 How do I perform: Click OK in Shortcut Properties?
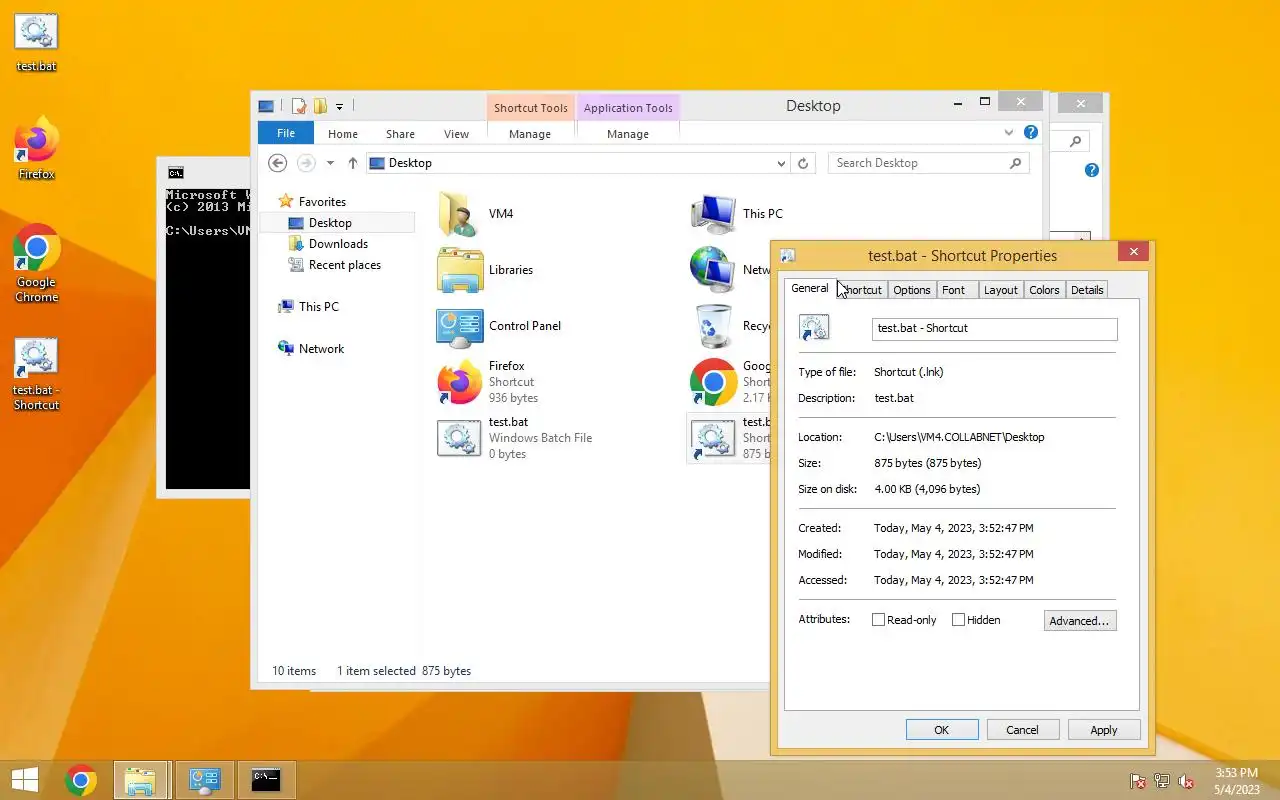click(942, 730)
